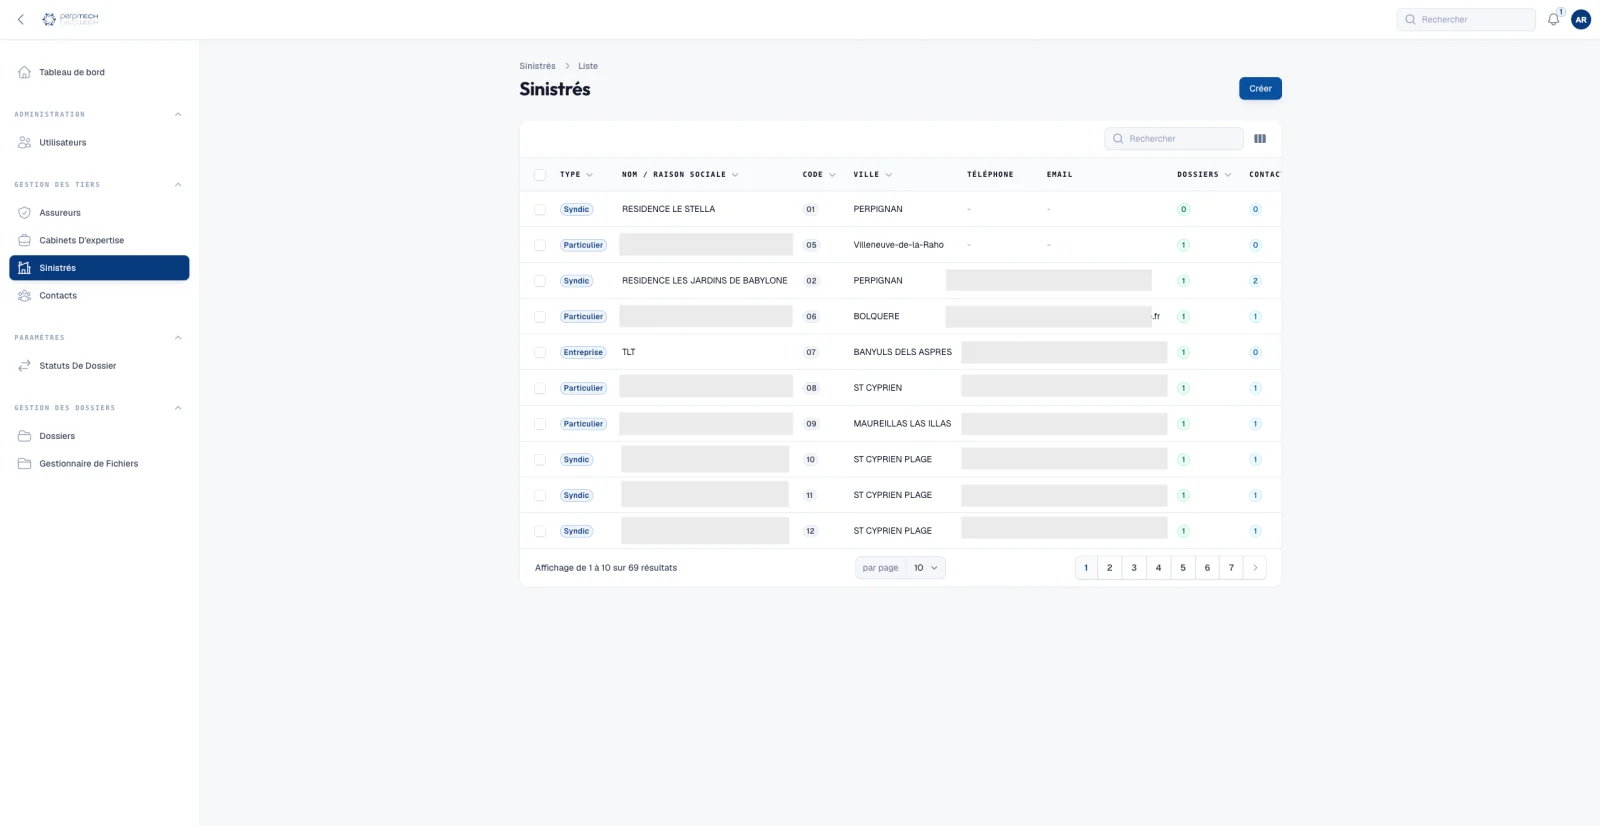Check the RESIDENCE LE STELLA row checkbox
Screen dimensions: 1600x826
point(540,209)
